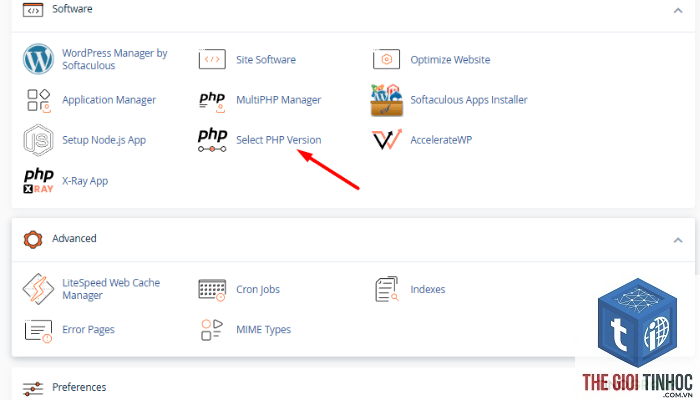Click the AccelerateWP checkmark icon
The width and height of the screenshot is (700, 400).
click(x=387, y=139)
